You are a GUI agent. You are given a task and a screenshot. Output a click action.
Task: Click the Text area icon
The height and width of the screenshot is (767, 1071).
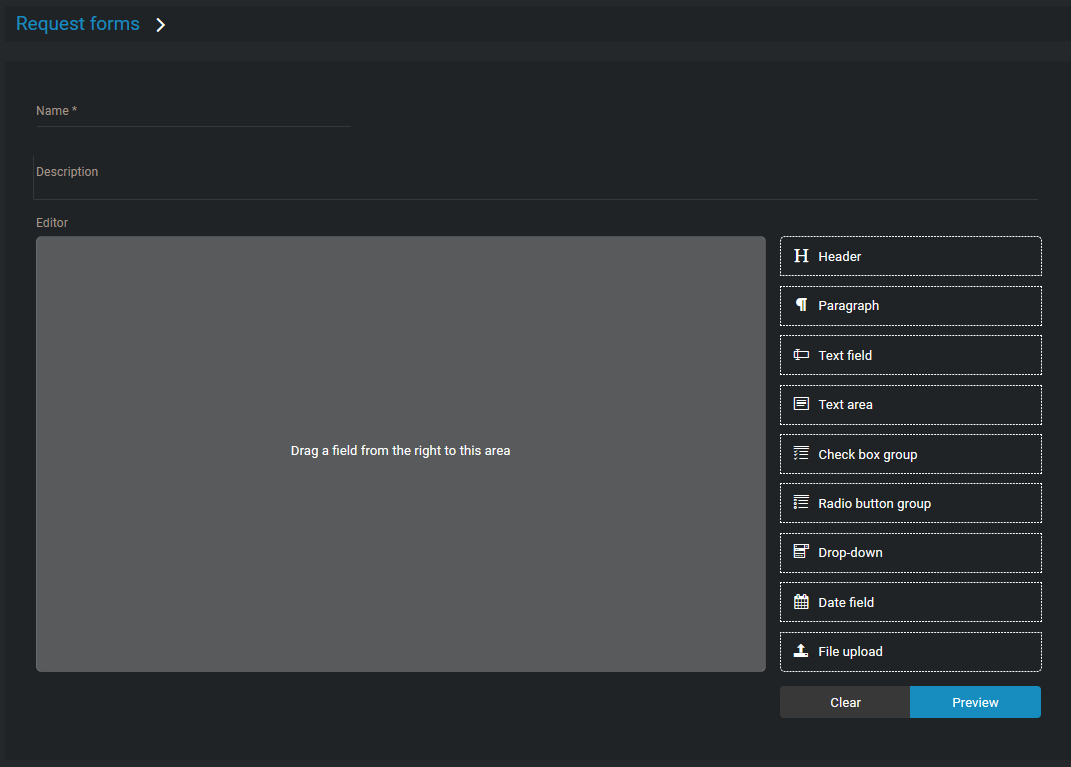[x=801, y=404]
